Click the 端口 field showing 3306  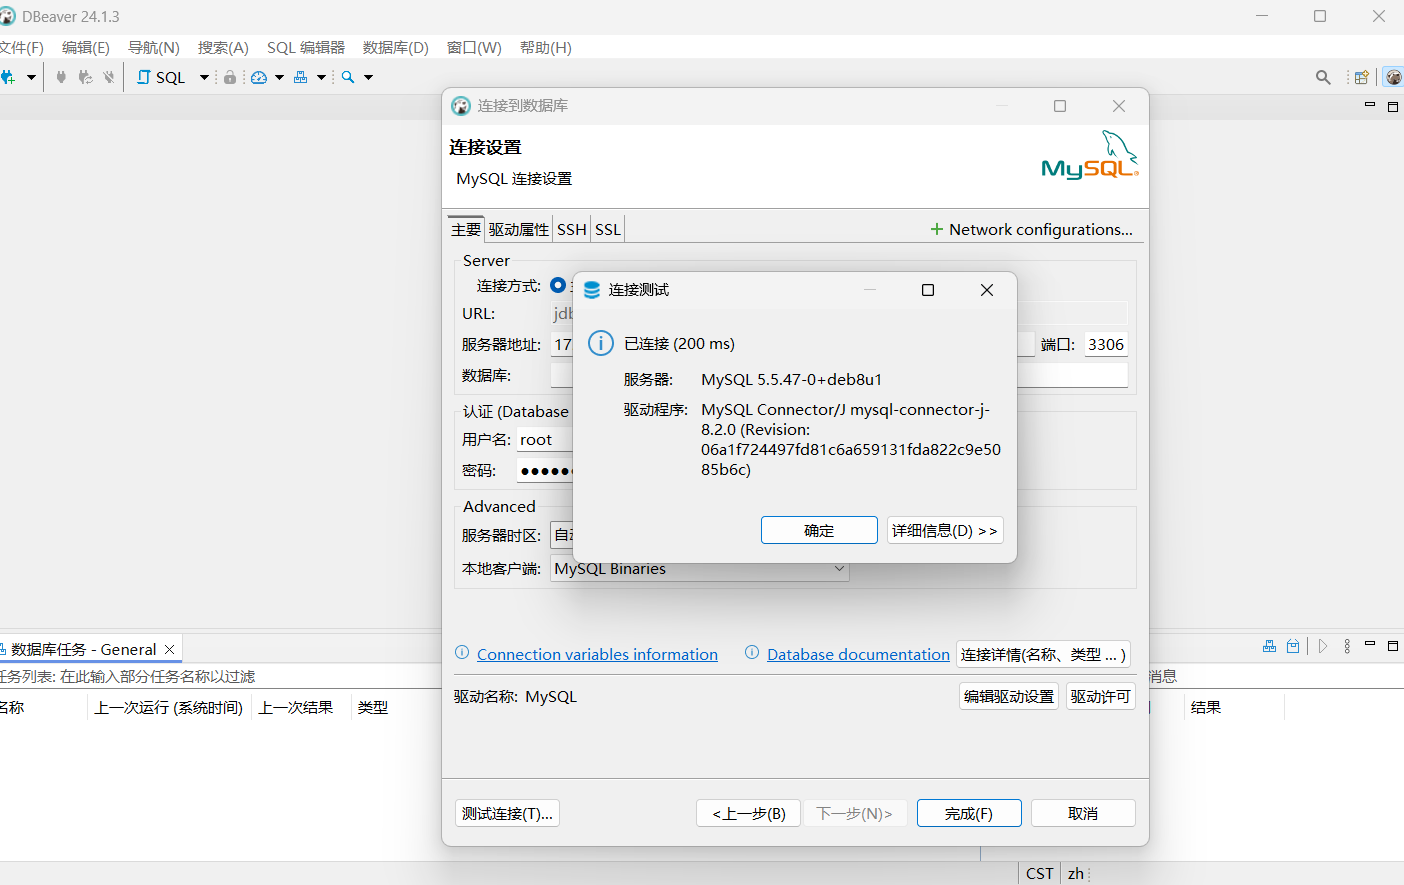point(1106,344)
